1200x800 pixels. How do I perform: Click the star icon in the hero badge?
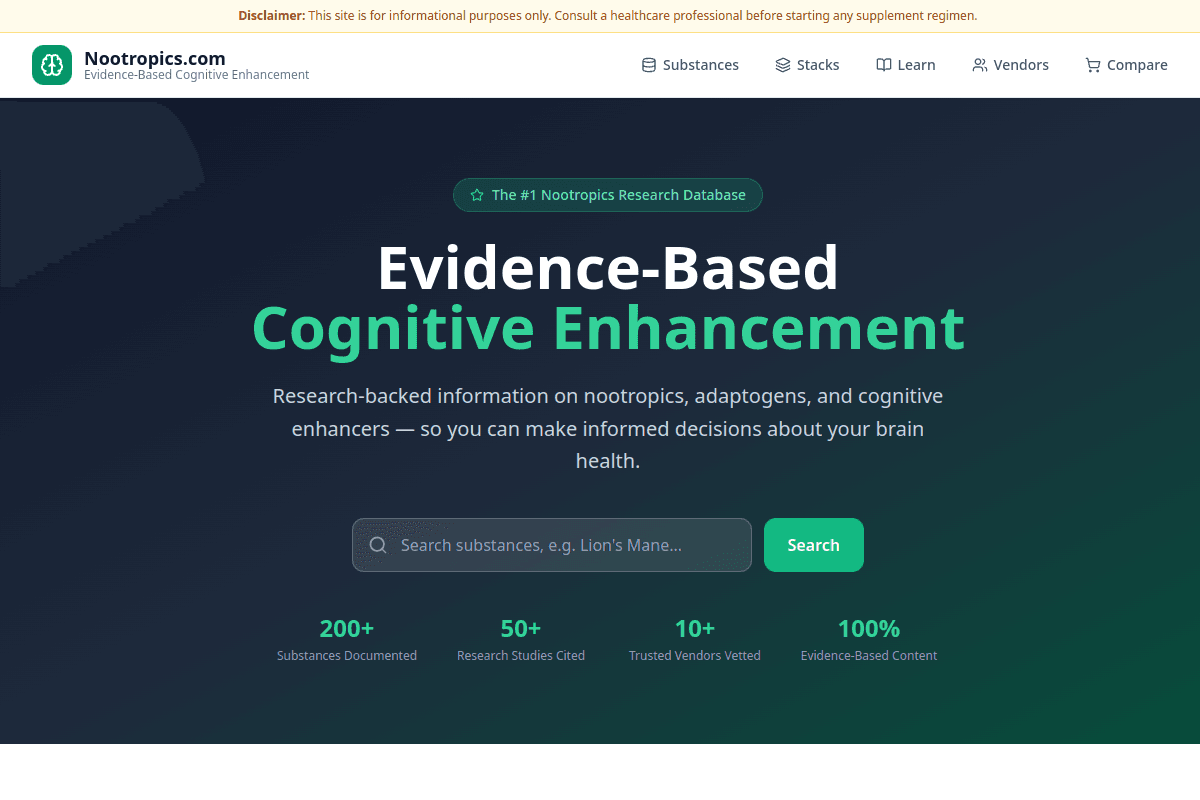pos(478,195)
